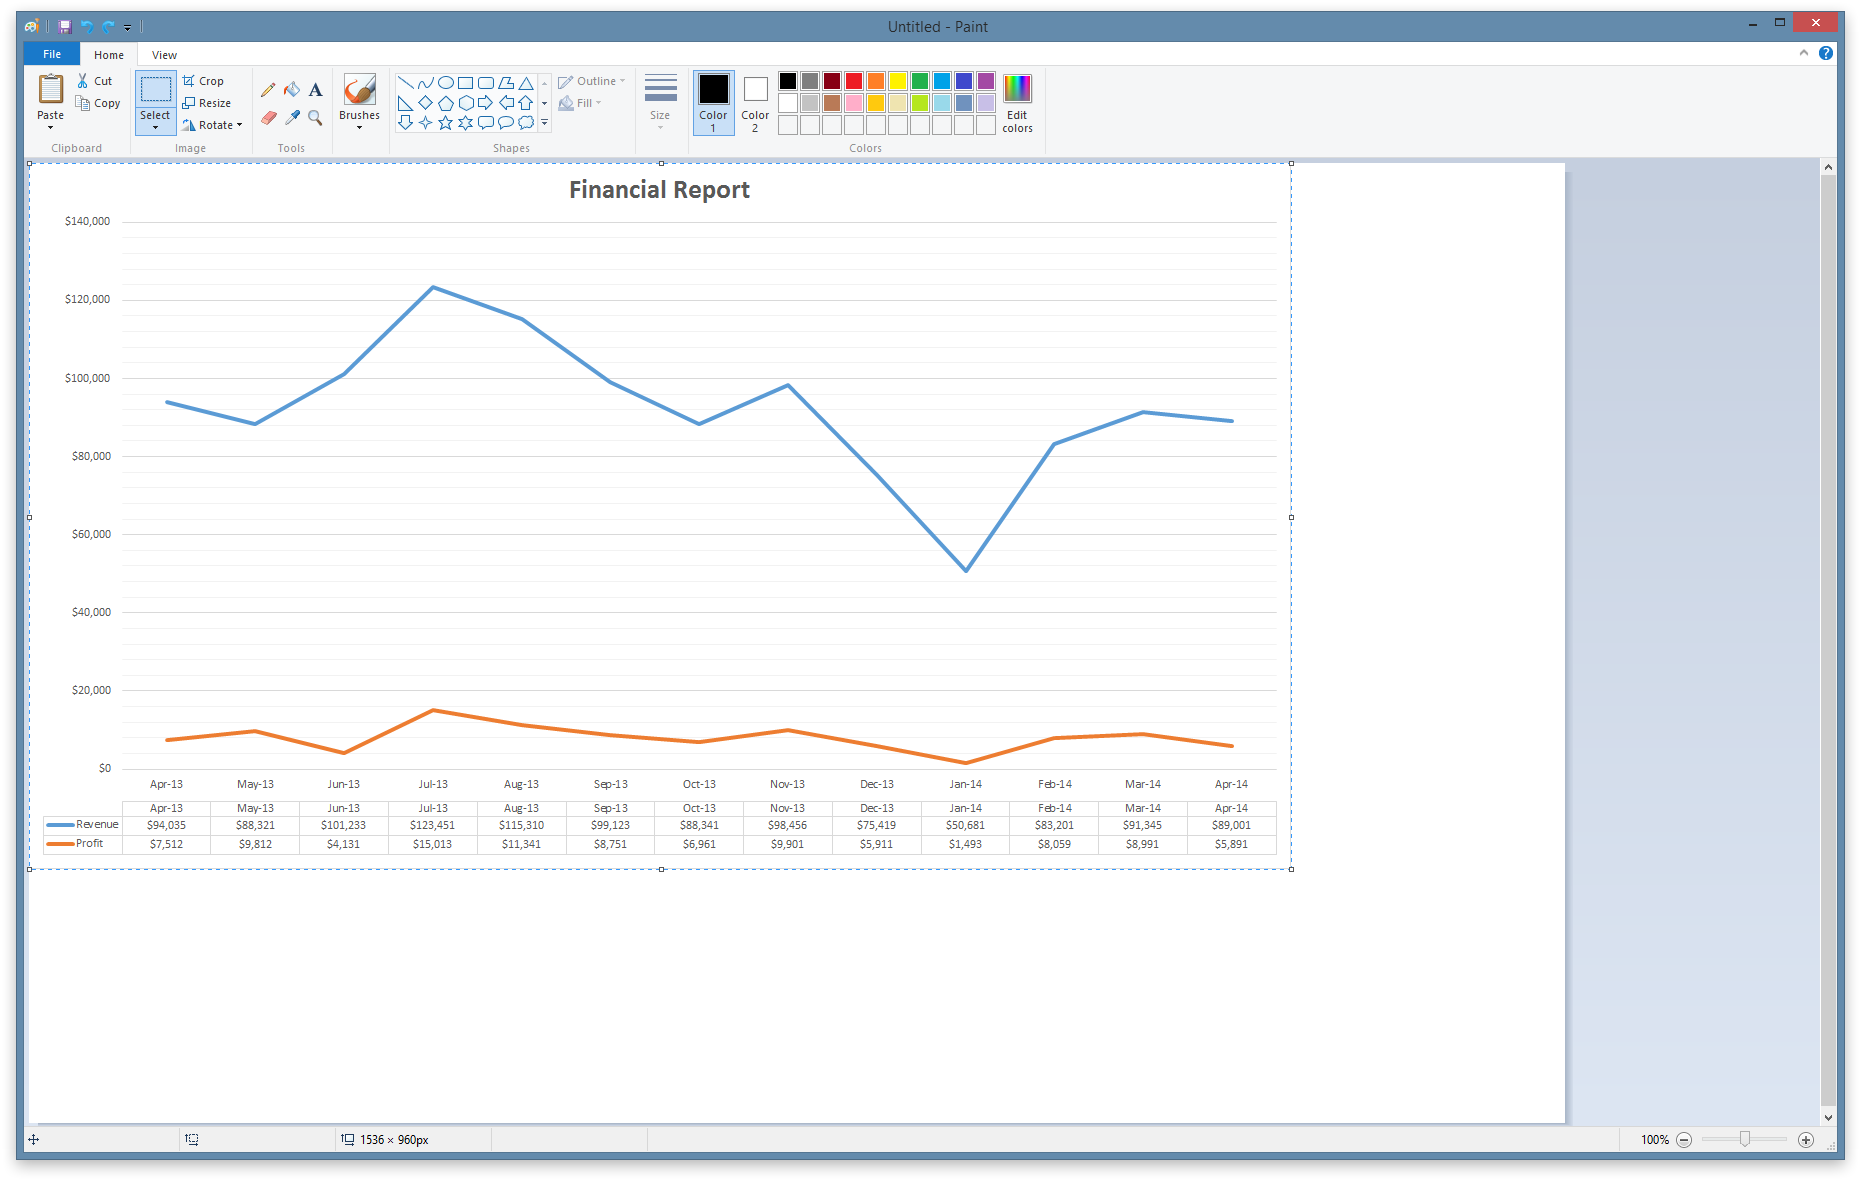
Task: Click the Cut scissors icon
Action: point(83,81)
